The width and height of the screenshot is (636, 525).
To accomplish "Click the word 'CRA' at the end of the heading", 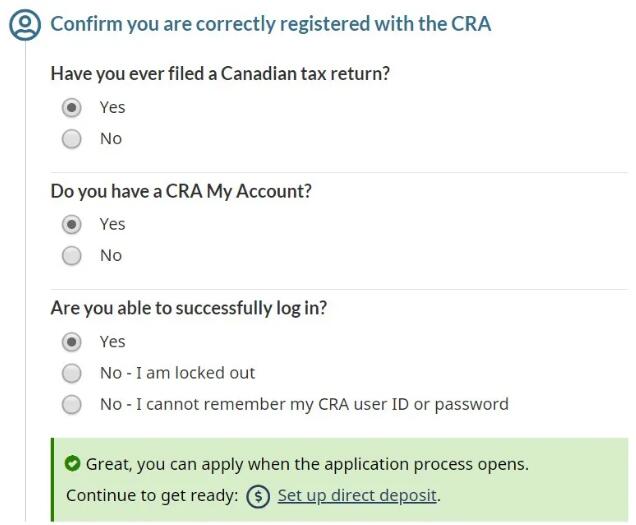I will tap(471, 24).
